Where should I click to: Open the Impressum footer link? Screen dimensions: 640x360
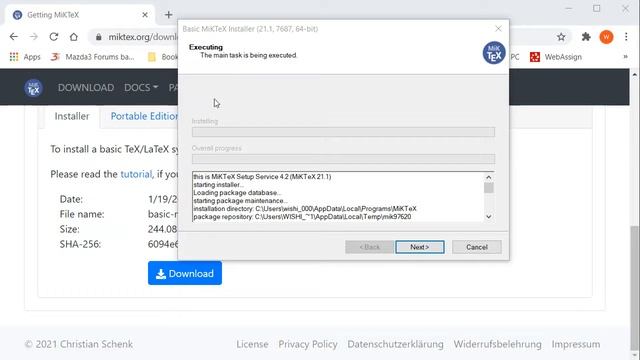(576, 344)
